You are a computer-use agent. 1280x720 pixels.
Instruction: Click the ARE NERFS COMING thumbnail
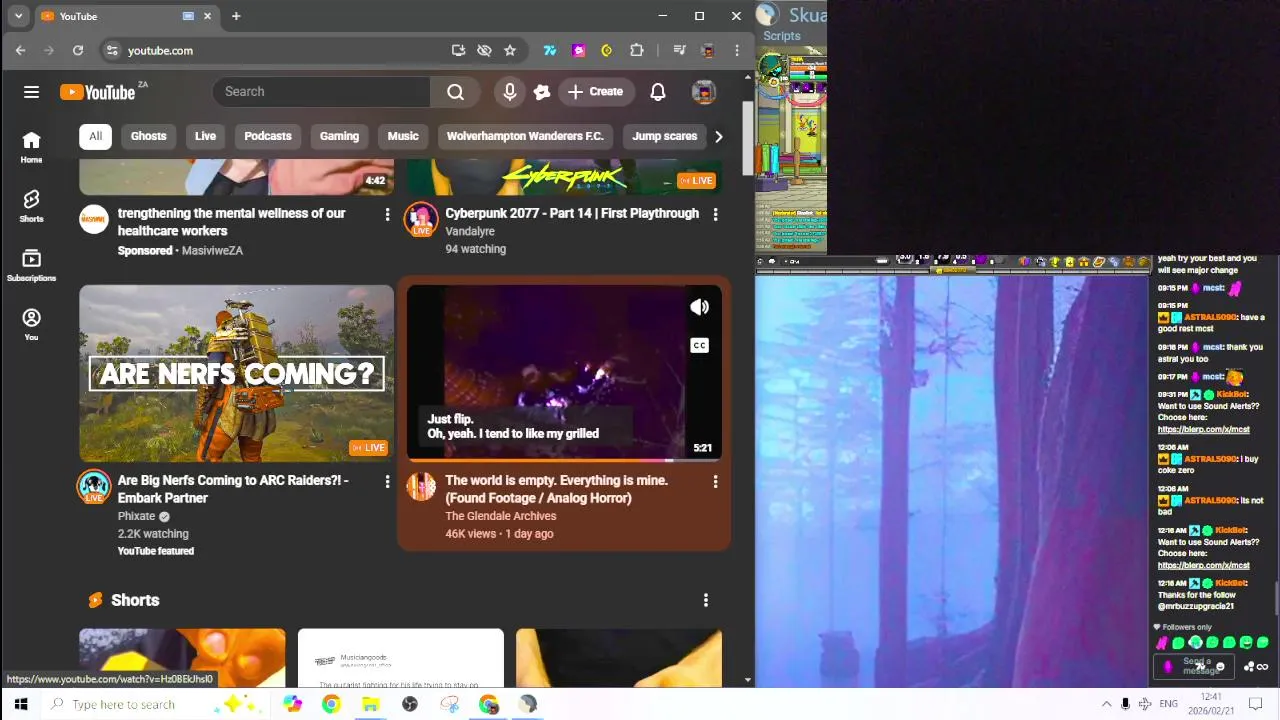237,373
